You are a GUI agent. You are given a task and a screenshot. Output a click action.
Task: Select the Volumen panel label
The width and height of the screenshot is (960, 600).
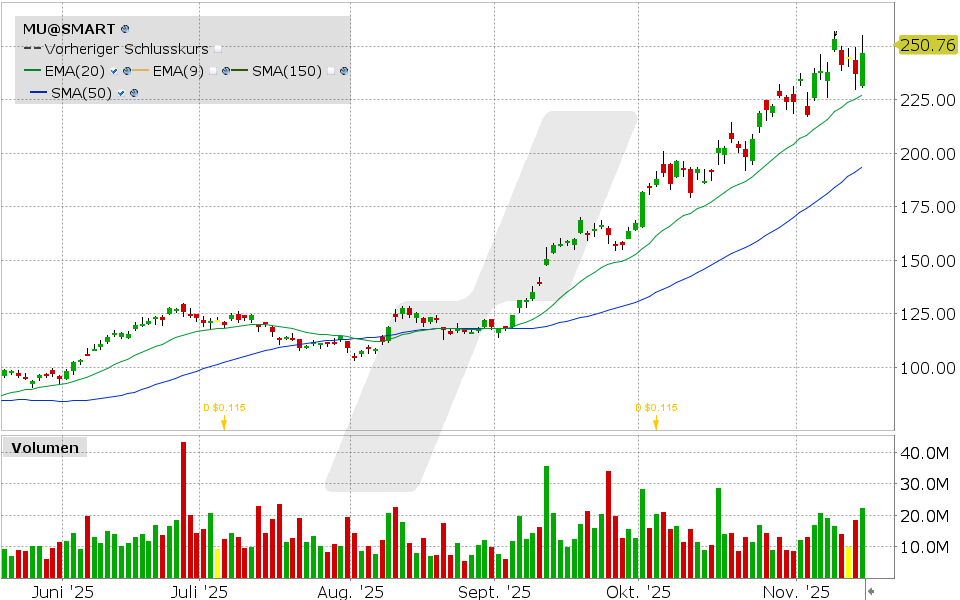[43, 448]
